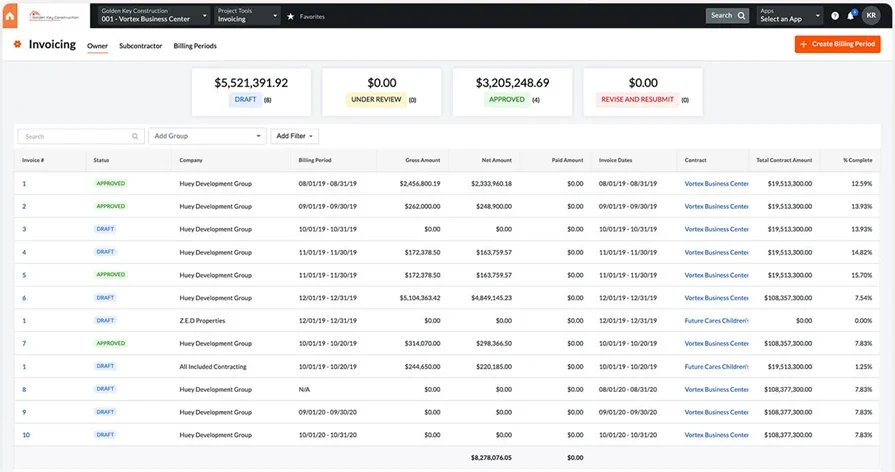
Task: Open invoice 1 for Z.E.D Properties
Action: click(x=24, y=321)
